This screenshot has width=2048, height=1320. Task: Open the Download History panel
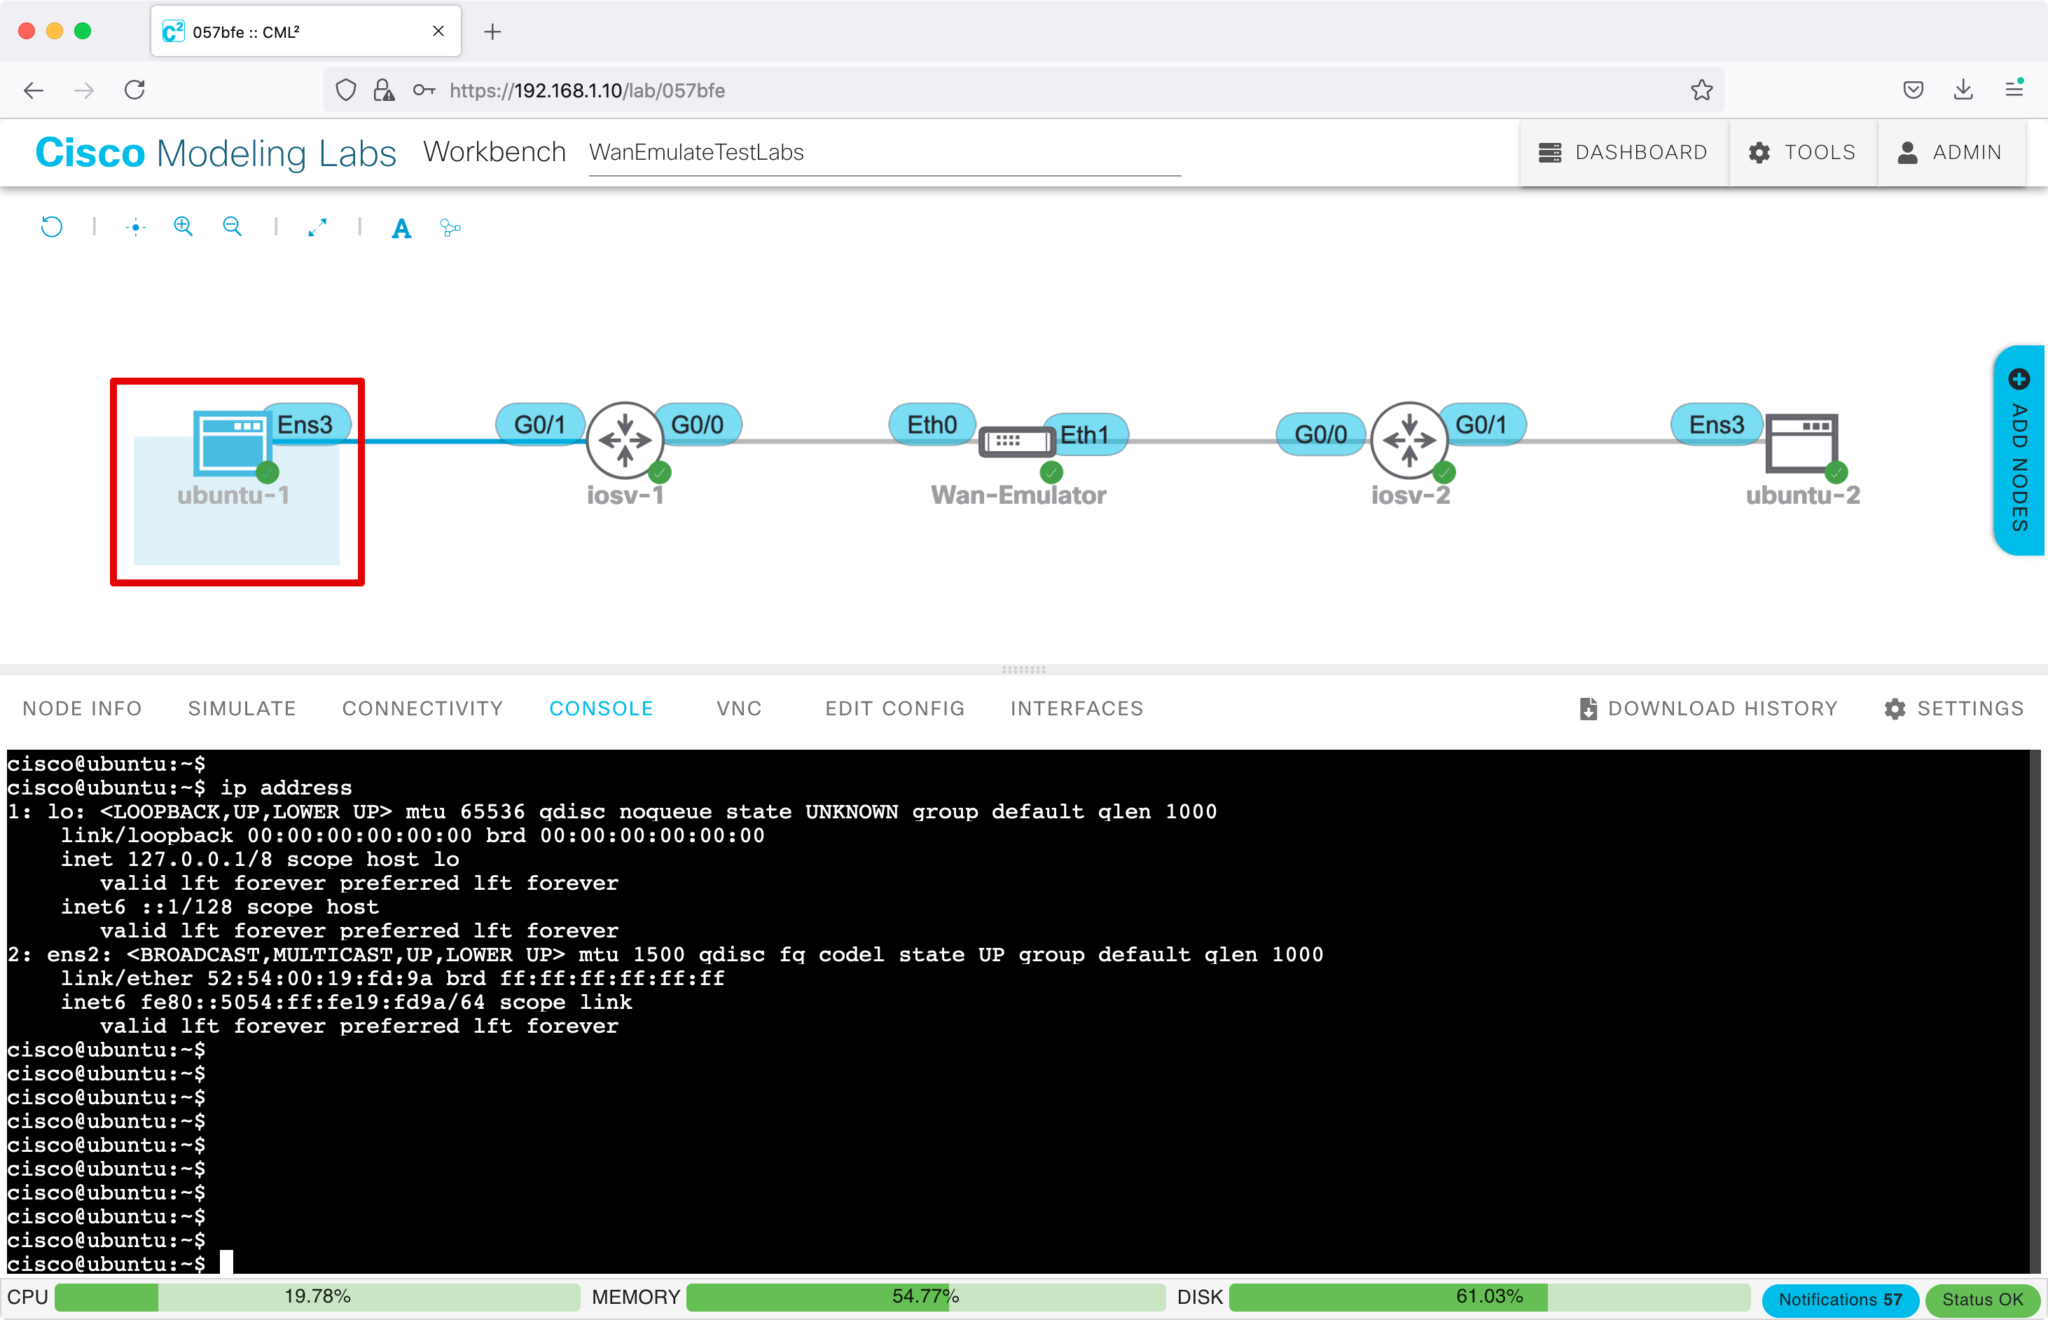pyautogui.click(x=1709, y=708)
